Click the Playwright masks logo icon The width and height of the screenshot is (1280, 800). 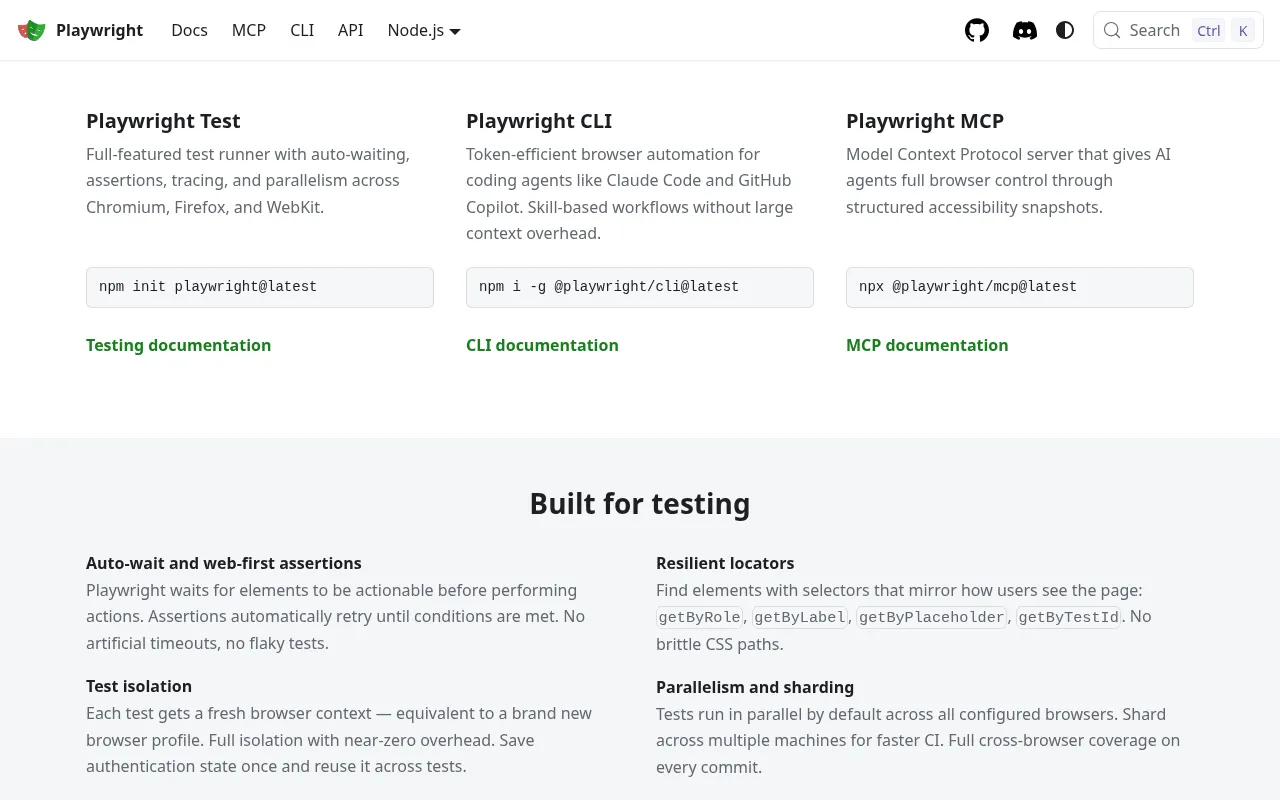click(x=32, y=30)
